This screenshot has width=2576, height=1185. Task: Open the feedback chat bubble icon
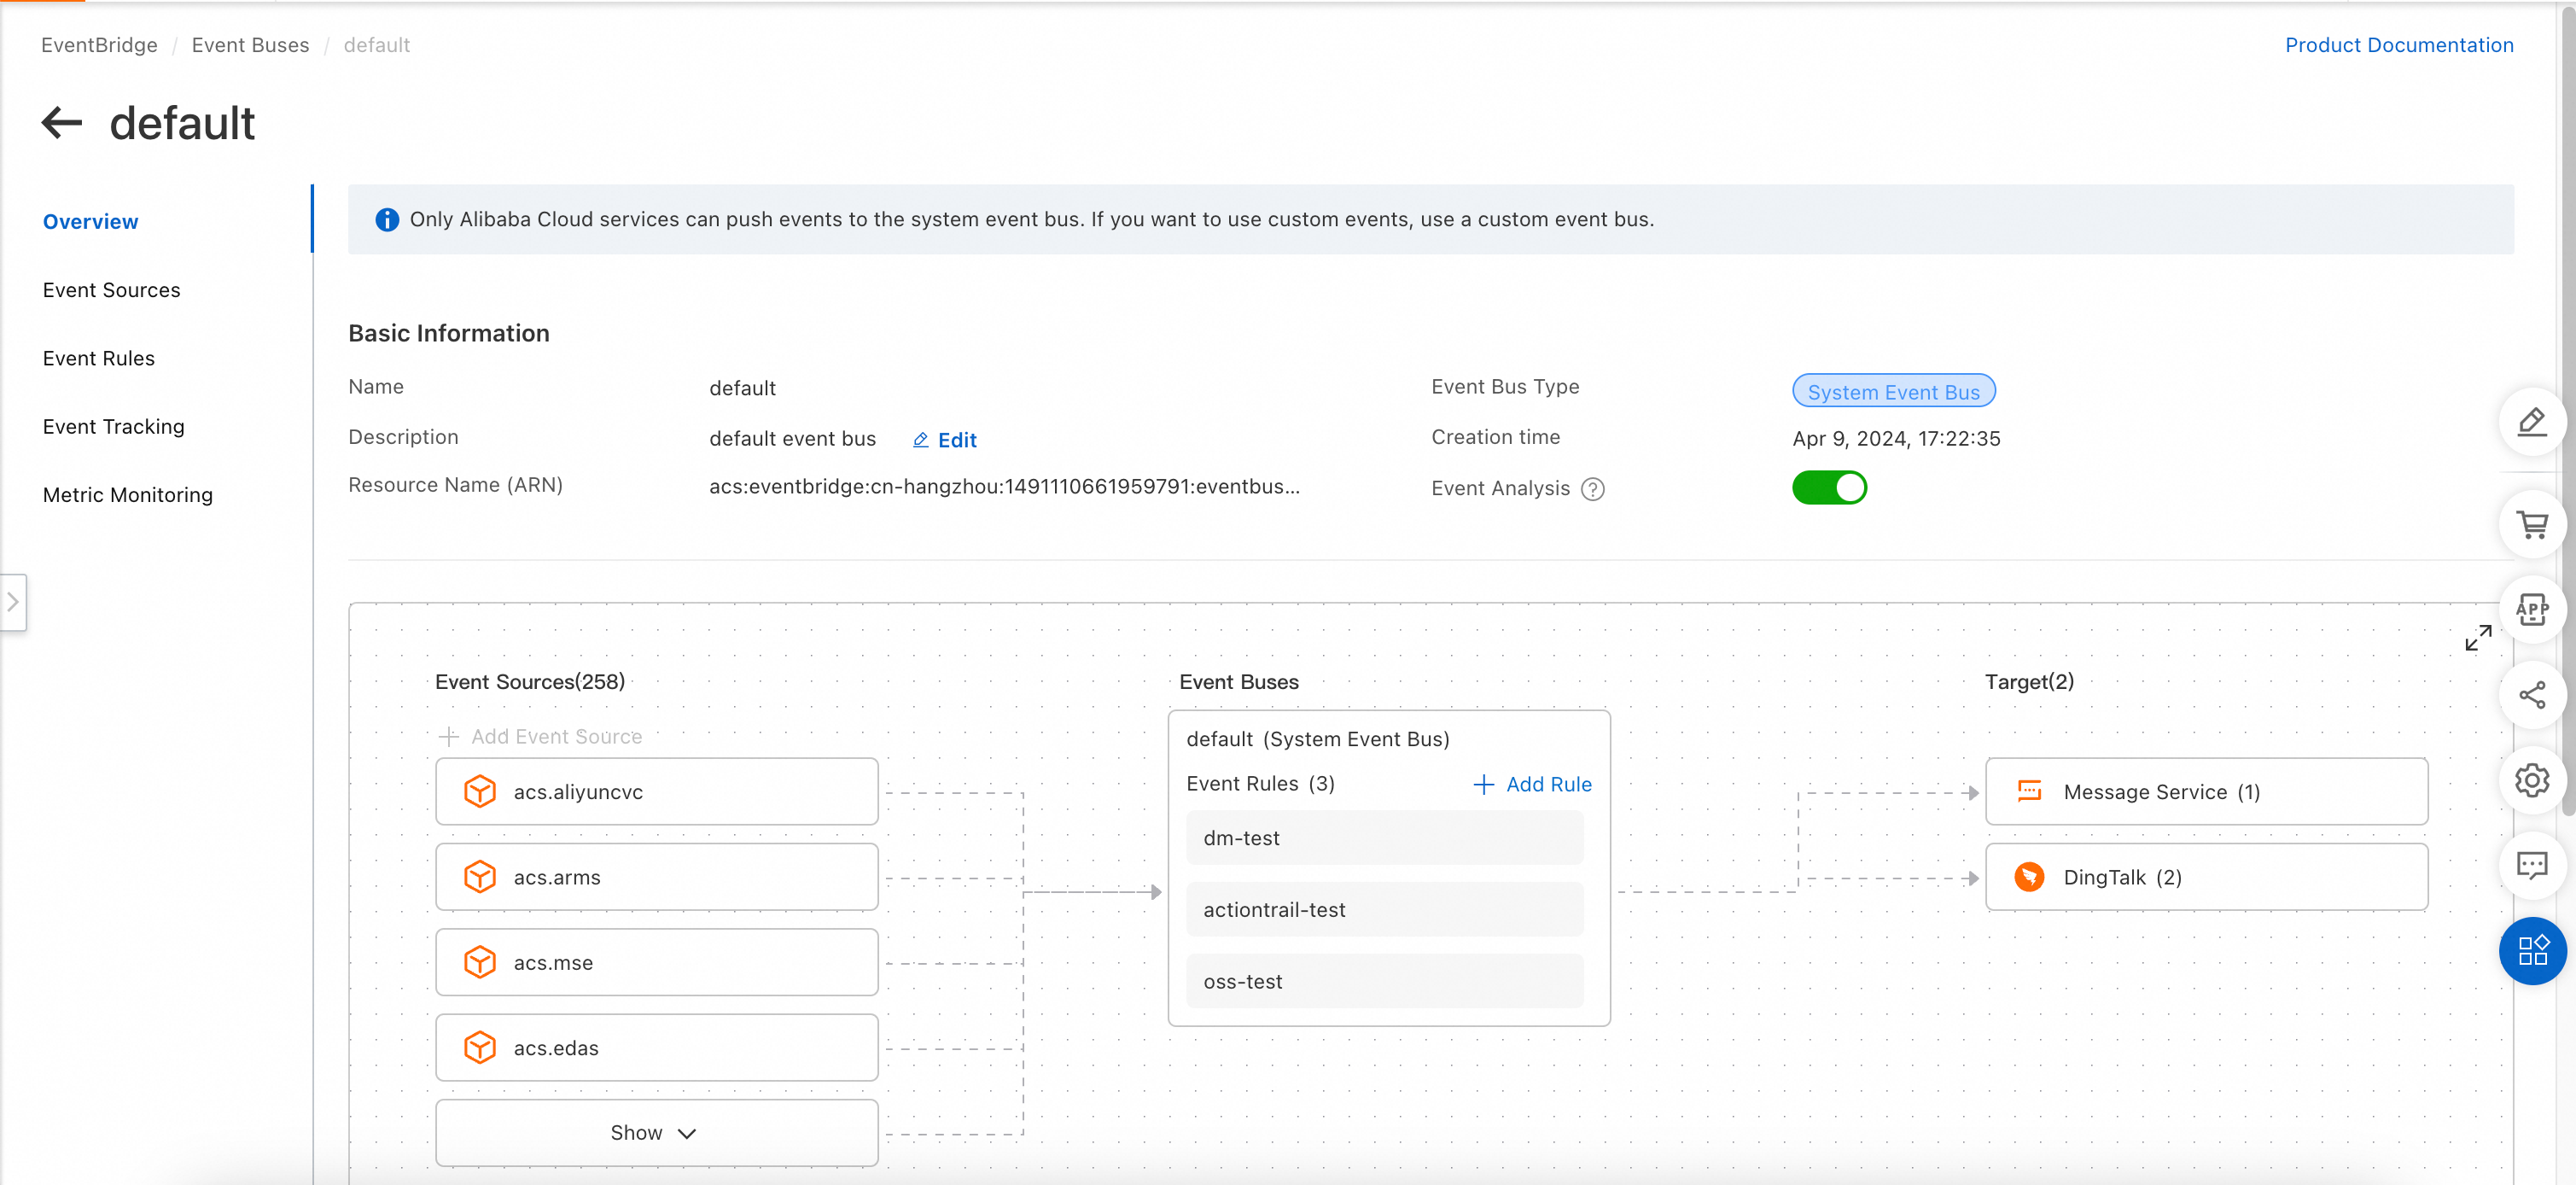pos(2531,865)
